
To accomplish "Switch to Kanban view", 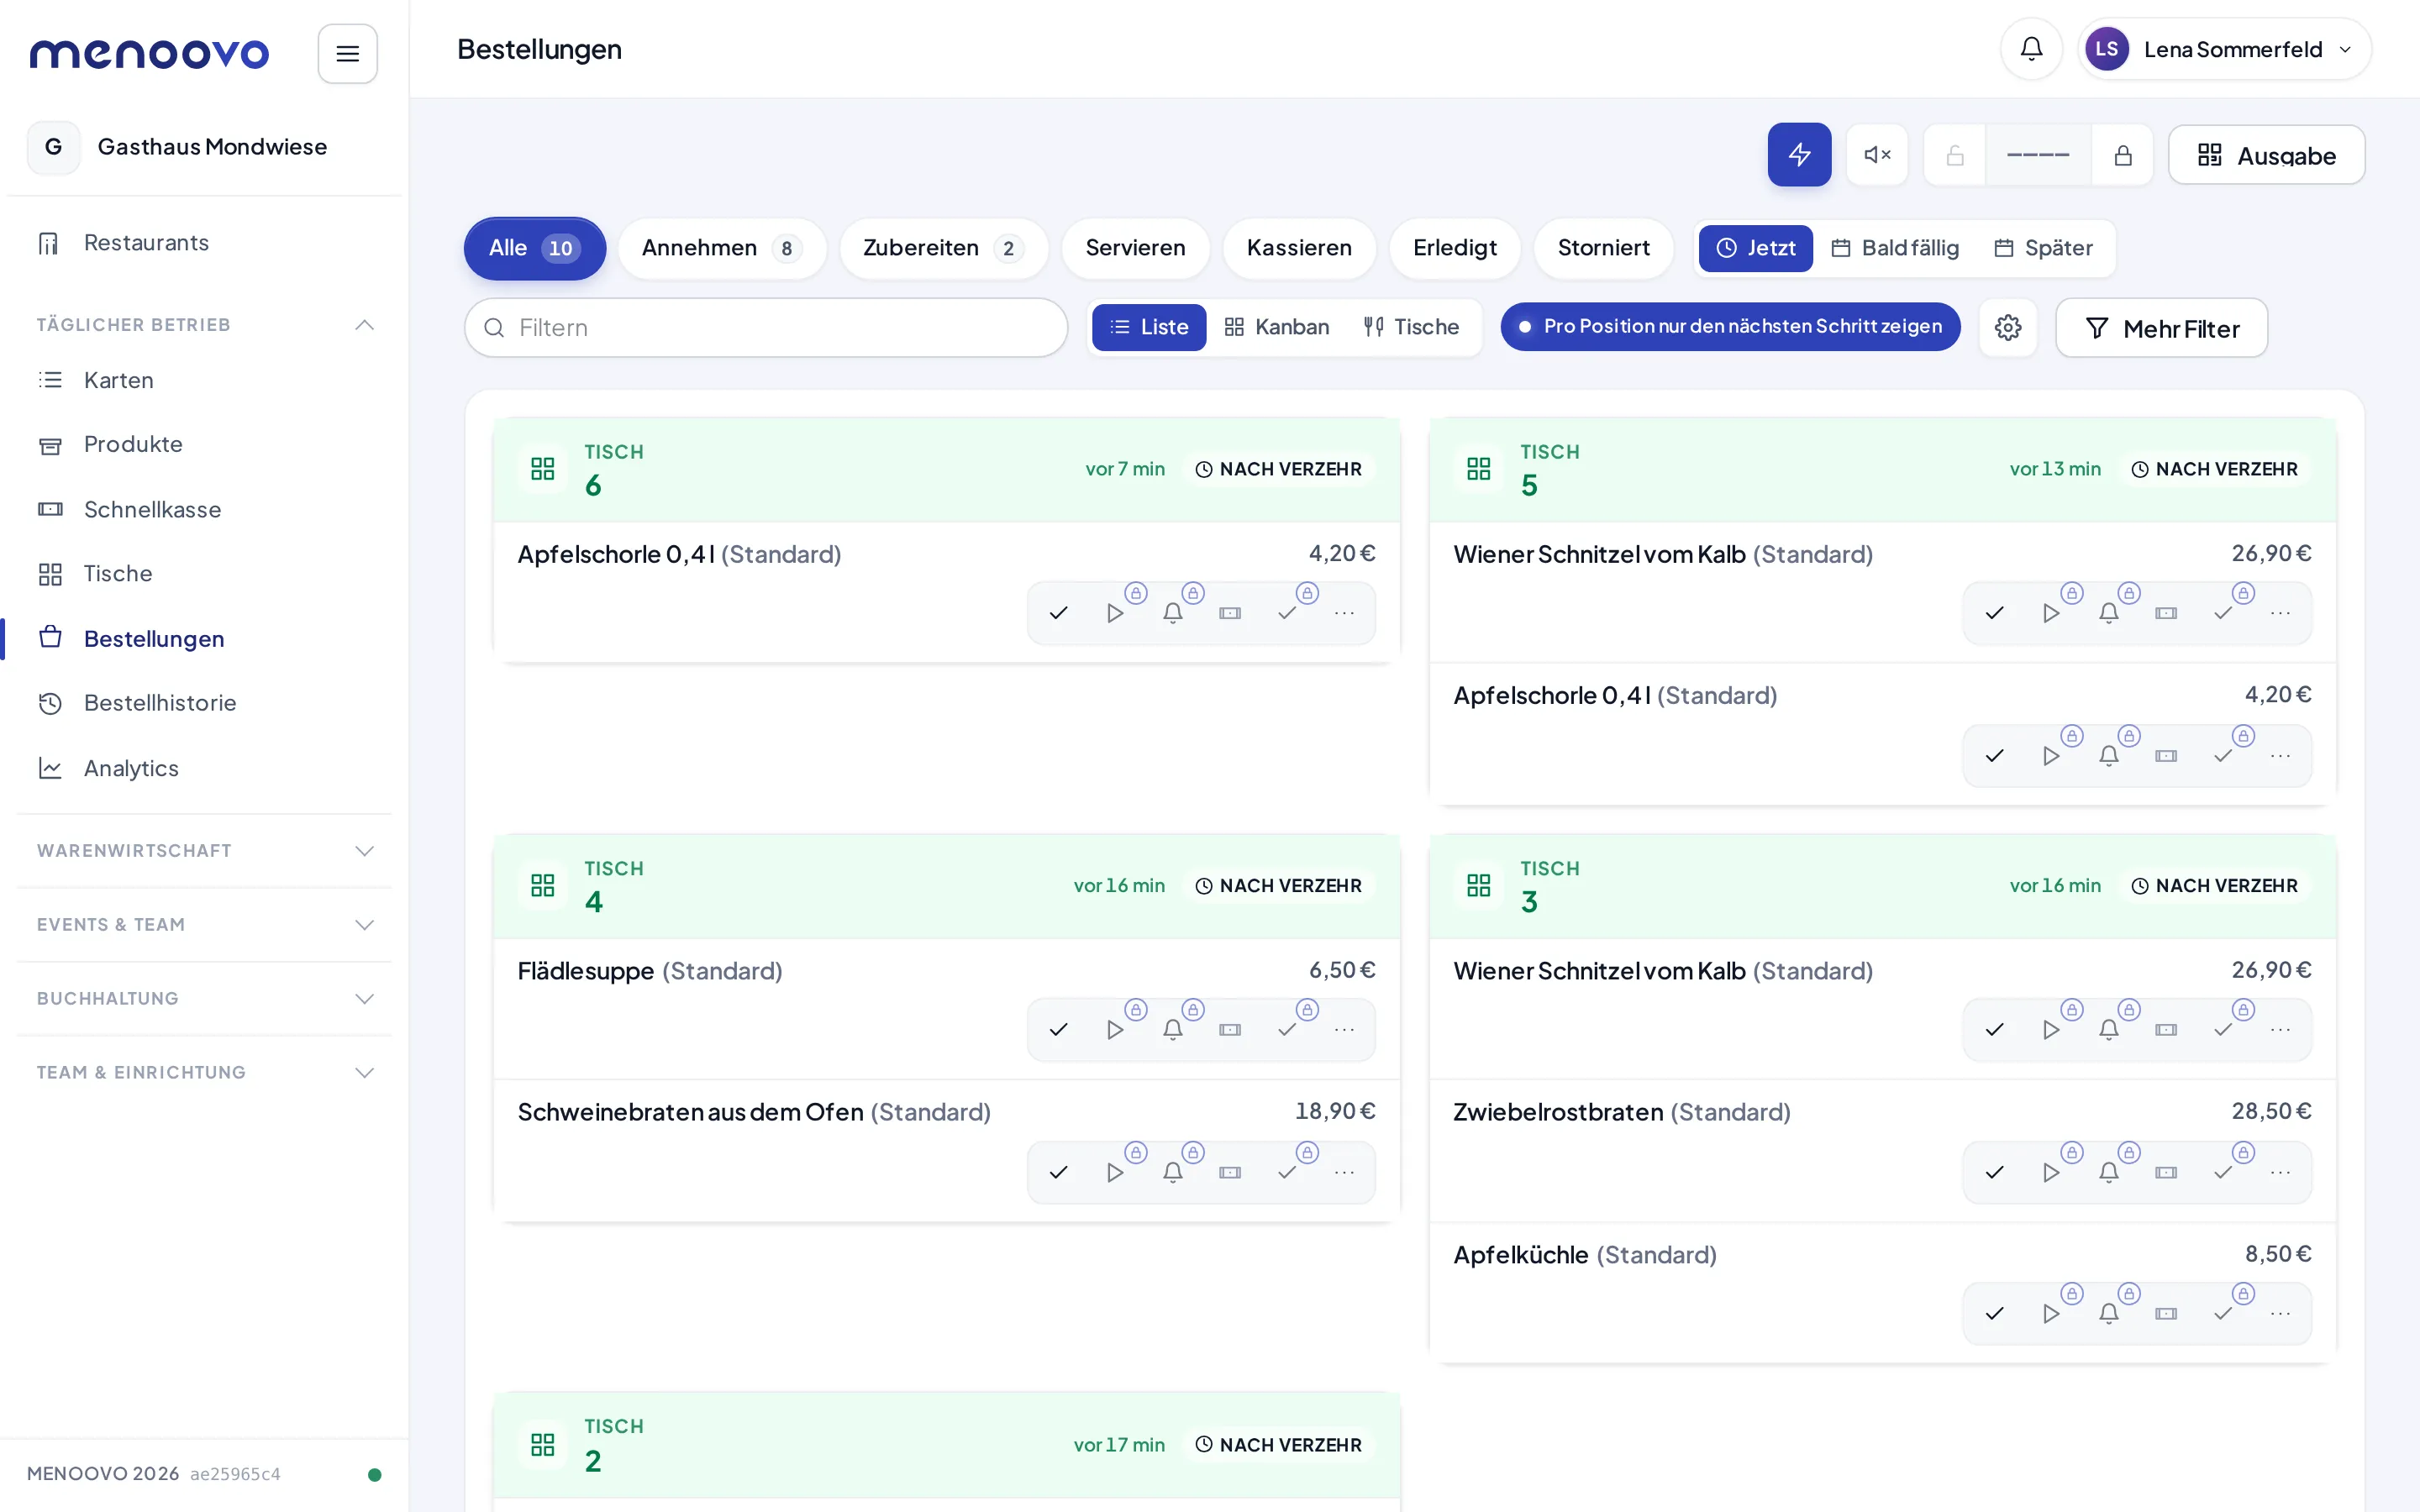I will pyautogui.click(x=1277, y=327).
